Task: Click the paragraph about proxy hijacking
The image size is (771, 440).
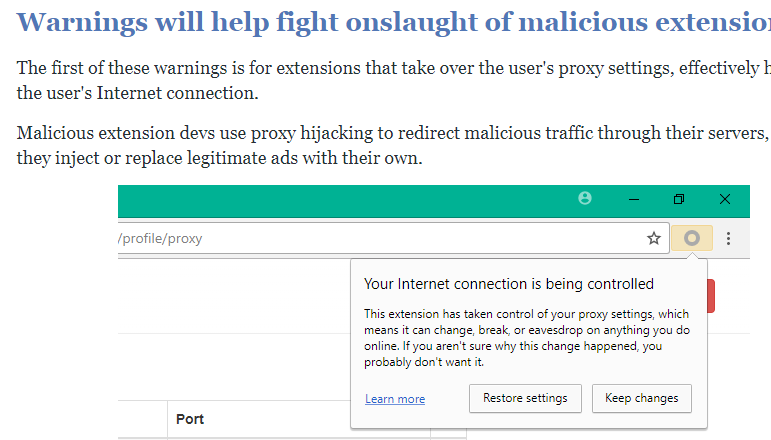Action: (x=393, y=146)
